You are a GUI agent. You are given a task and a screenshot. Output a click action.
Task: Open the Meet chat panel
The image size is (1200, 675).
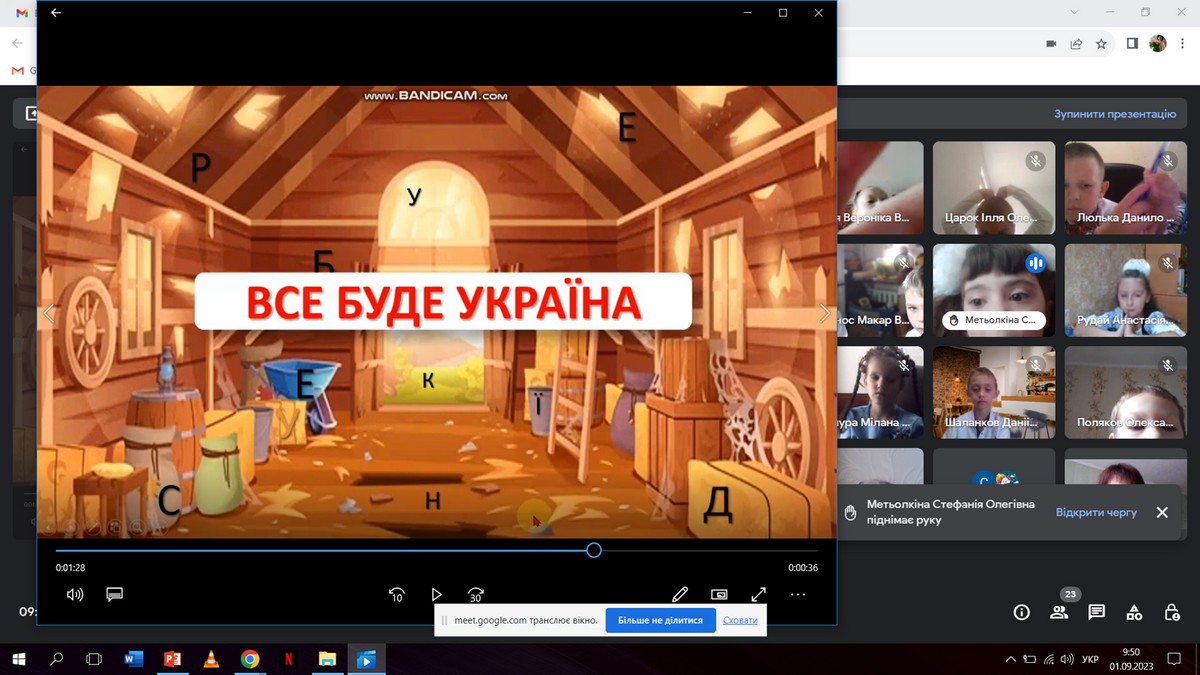pos(1097,612)
